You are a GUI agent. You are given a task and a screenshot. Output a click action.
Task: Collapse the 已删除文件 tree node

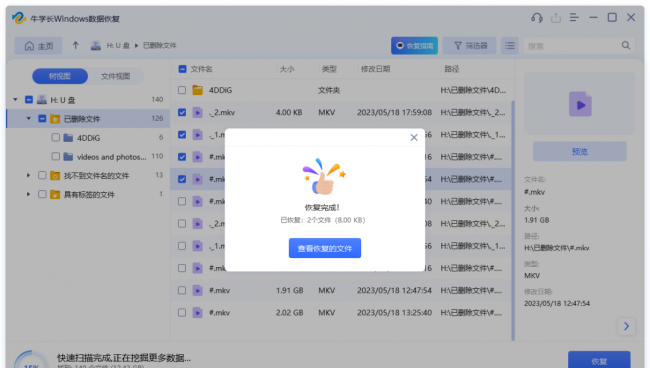(x=29, y=119)
